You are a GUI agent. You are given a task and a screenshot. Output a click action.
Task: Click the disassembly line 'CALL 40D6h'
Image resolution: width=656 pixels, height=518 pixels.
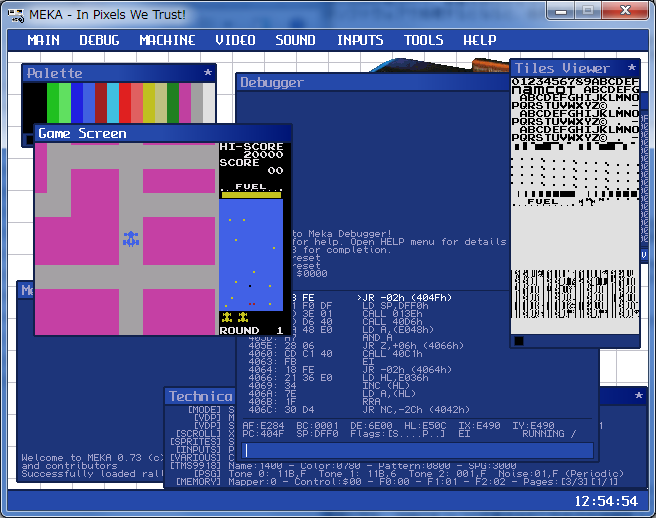pos(392,321)
